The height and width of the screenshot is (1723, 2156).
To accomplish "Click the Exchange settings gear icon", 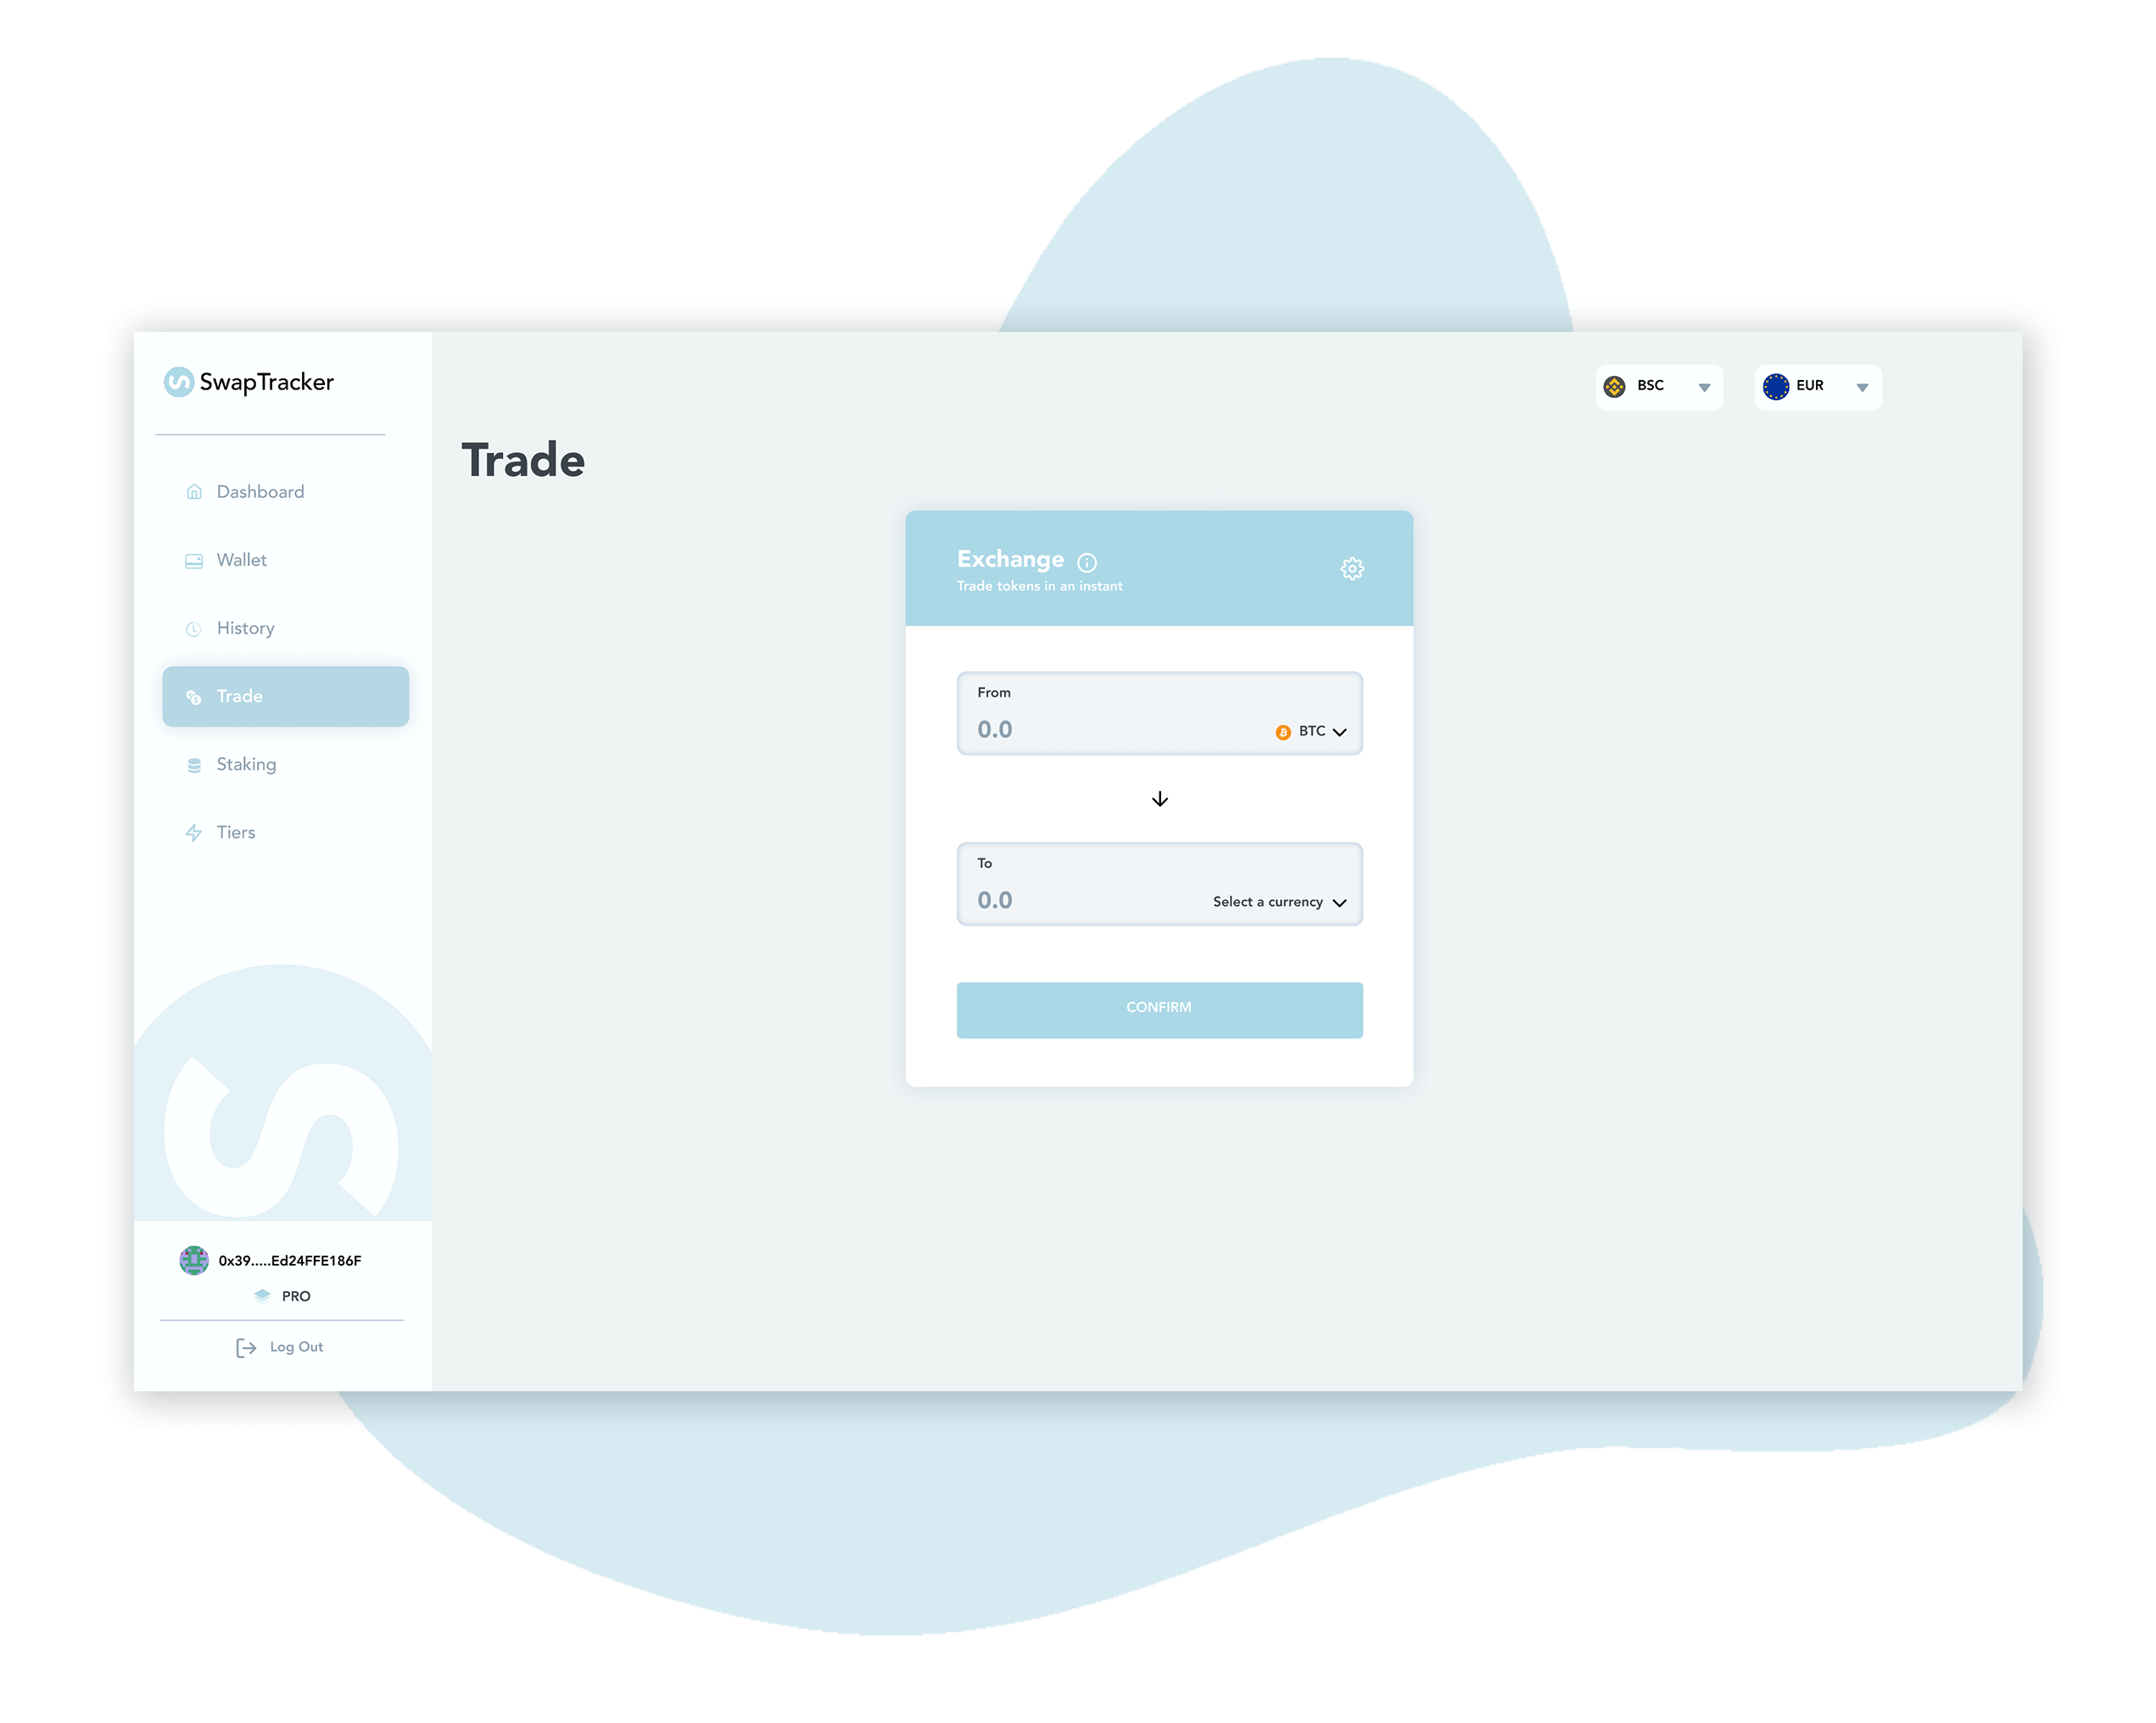I will click(x=1353, y=566).
